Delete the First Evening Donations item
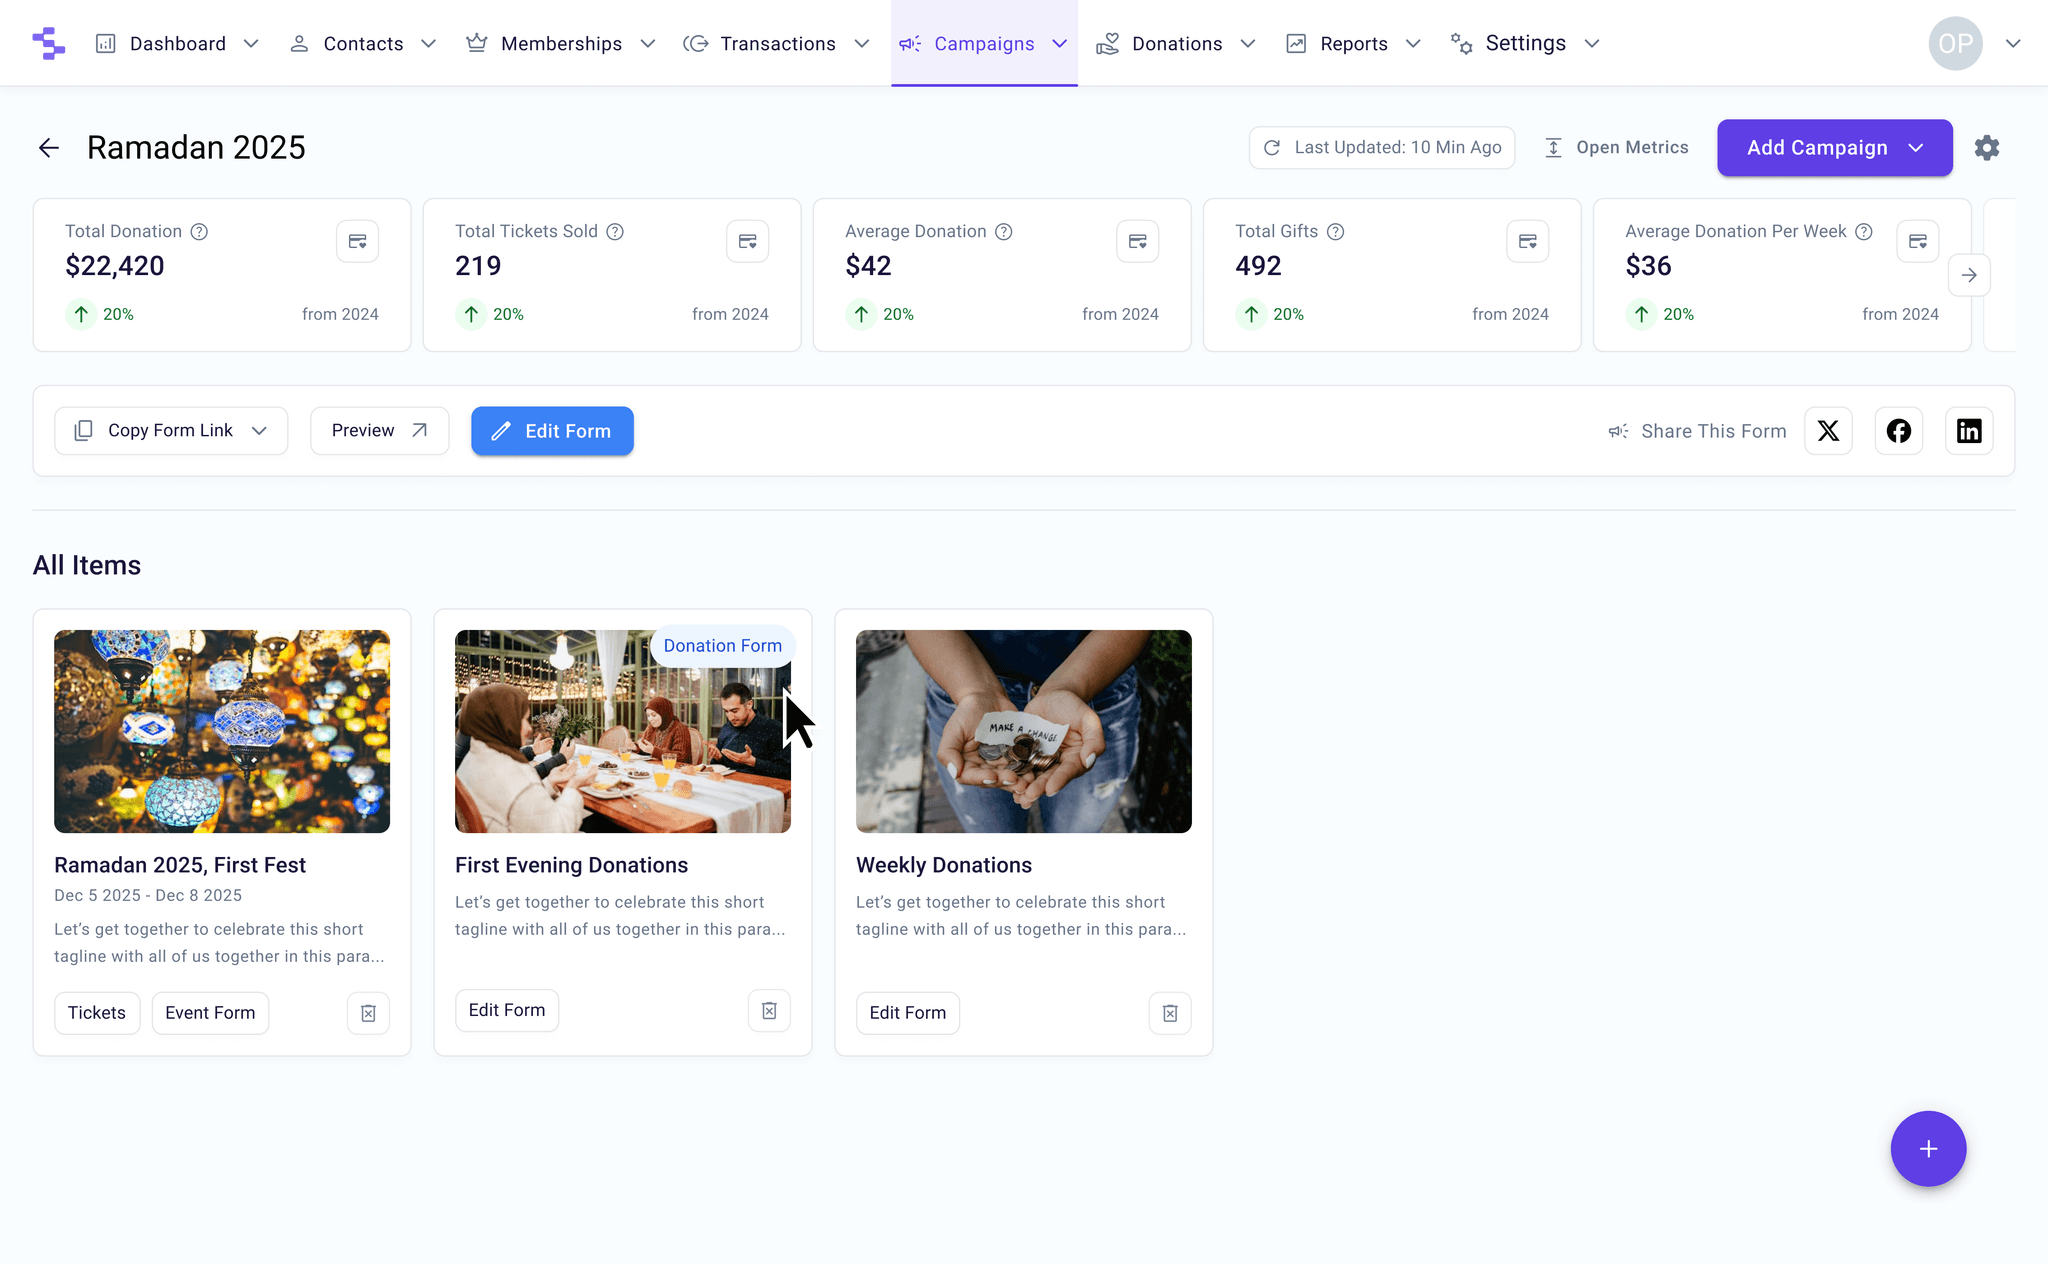The height and width of the screenshot is (1264, 2048). (769, 1011)
